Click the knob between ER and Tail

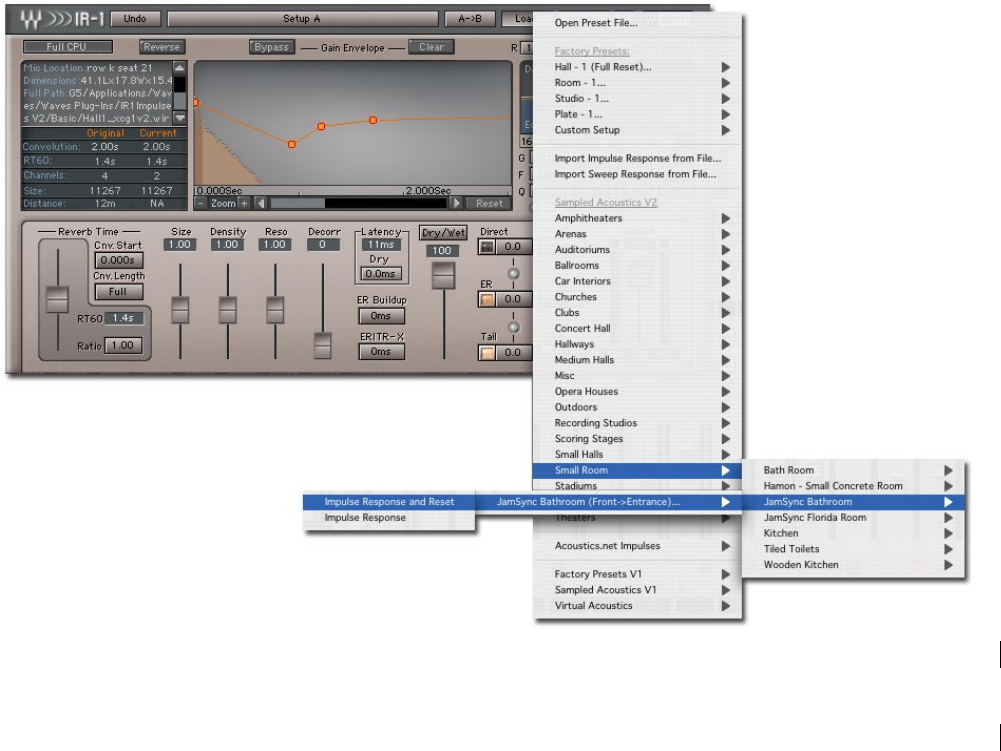click(513, 327)
